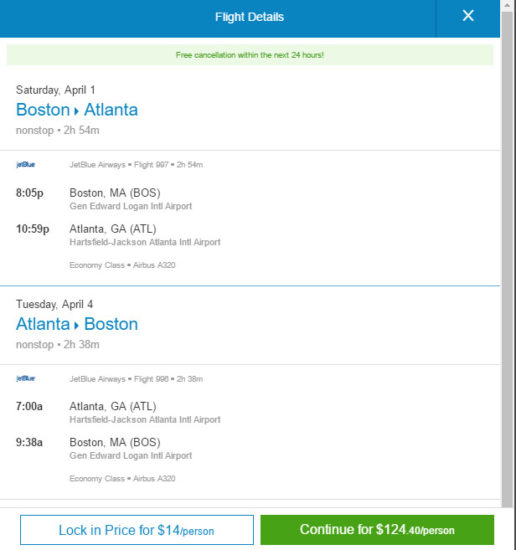The image size is (516, 550).
Task: Click the JetBlue logo for flight 997
Action: coord(26,165)
